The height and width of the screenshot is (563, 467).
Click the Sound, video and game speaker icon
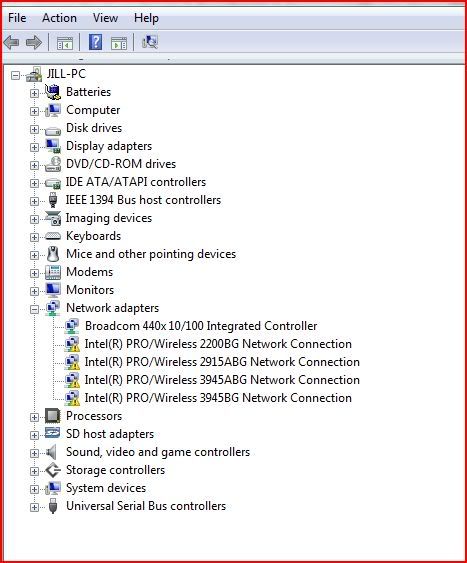(x=52, y=452)
